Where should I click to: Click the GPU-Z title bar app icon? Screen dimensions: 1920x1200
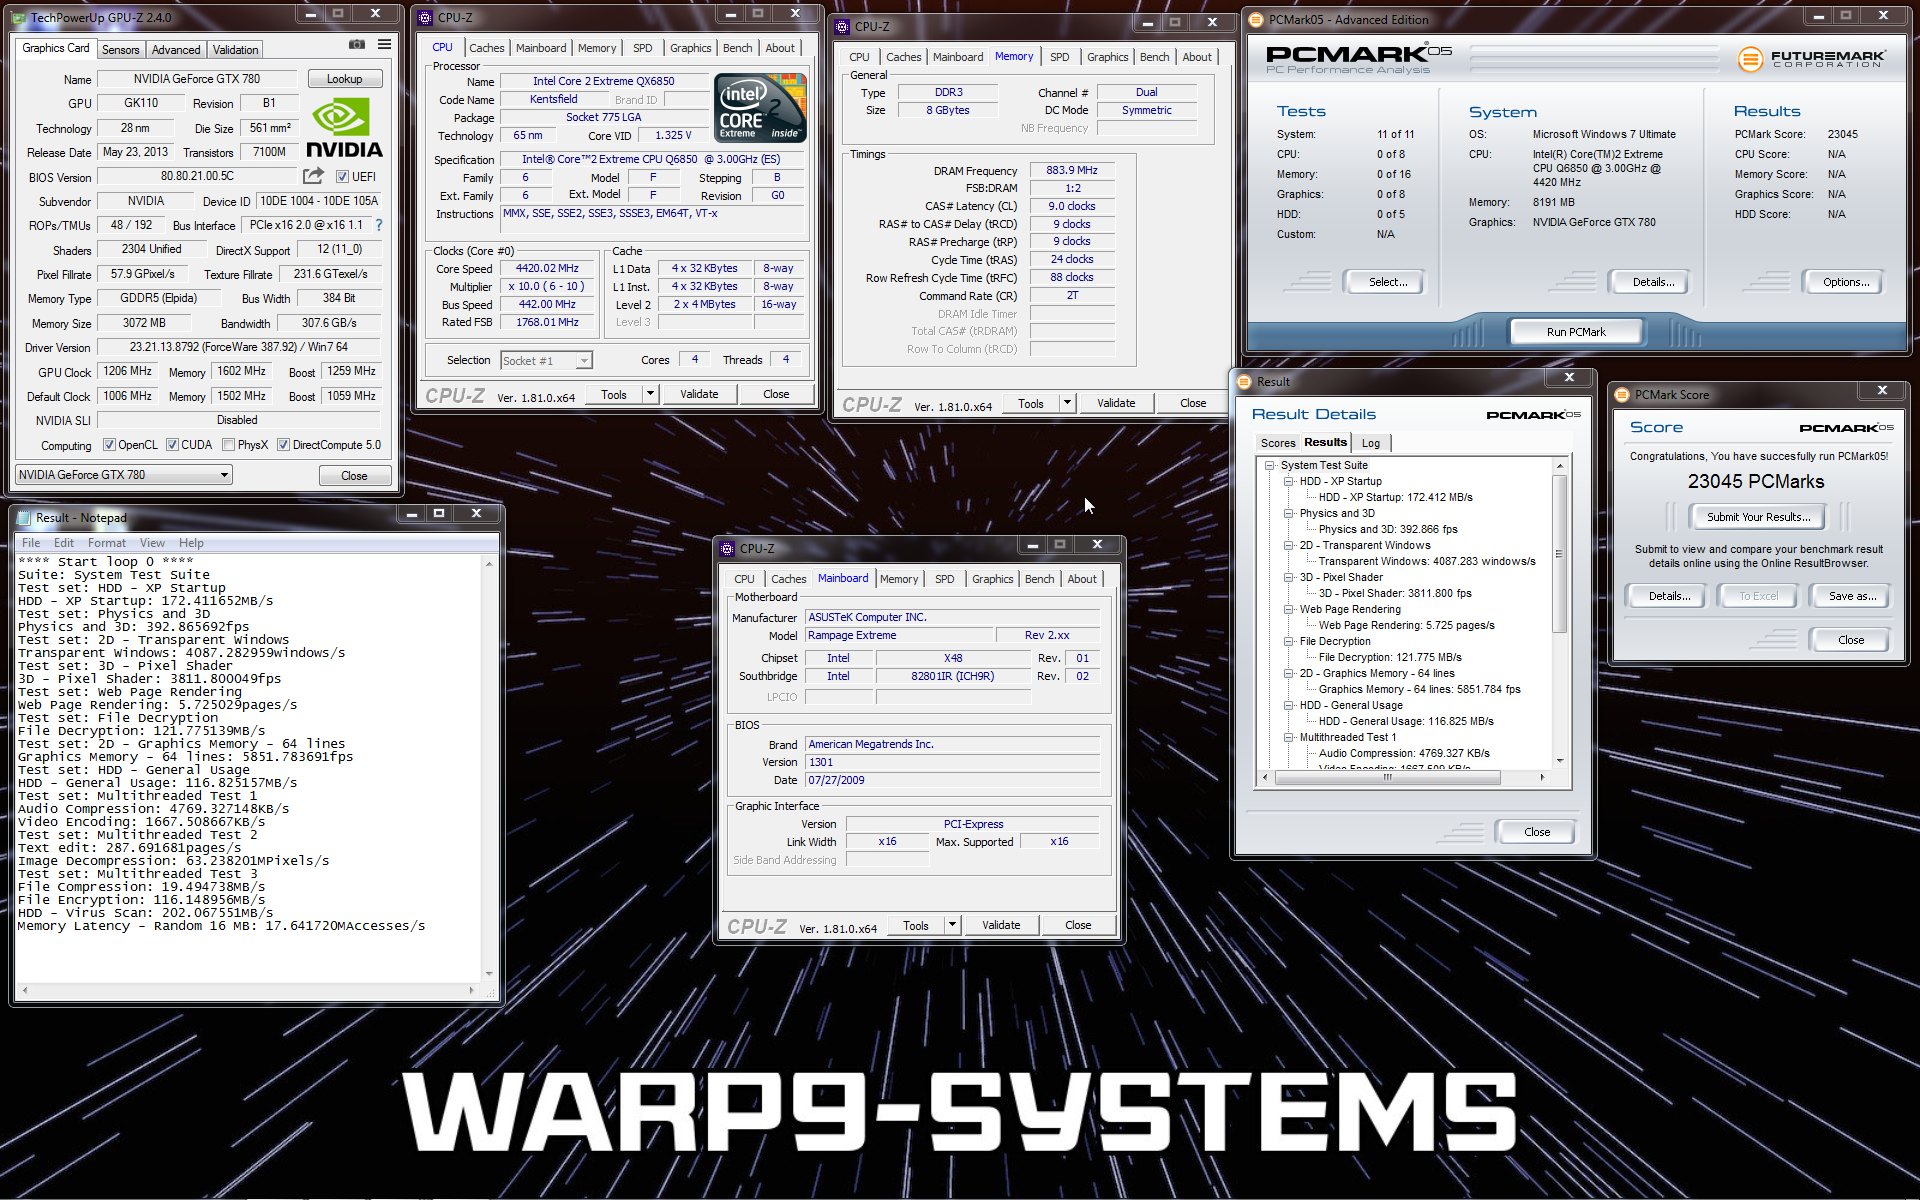pyautogui.click(x=20, y=17)
